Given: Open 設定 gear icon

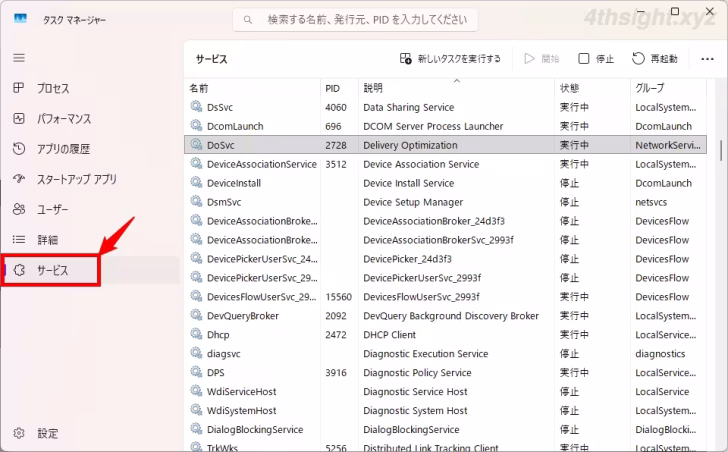Looking at the screenshot, I should (x=19, y=433).
